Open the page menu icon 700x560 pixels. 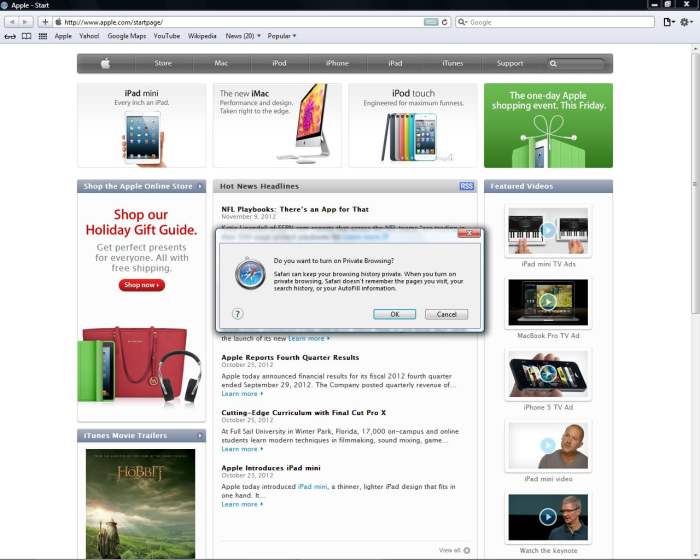(x=668, y=22)
